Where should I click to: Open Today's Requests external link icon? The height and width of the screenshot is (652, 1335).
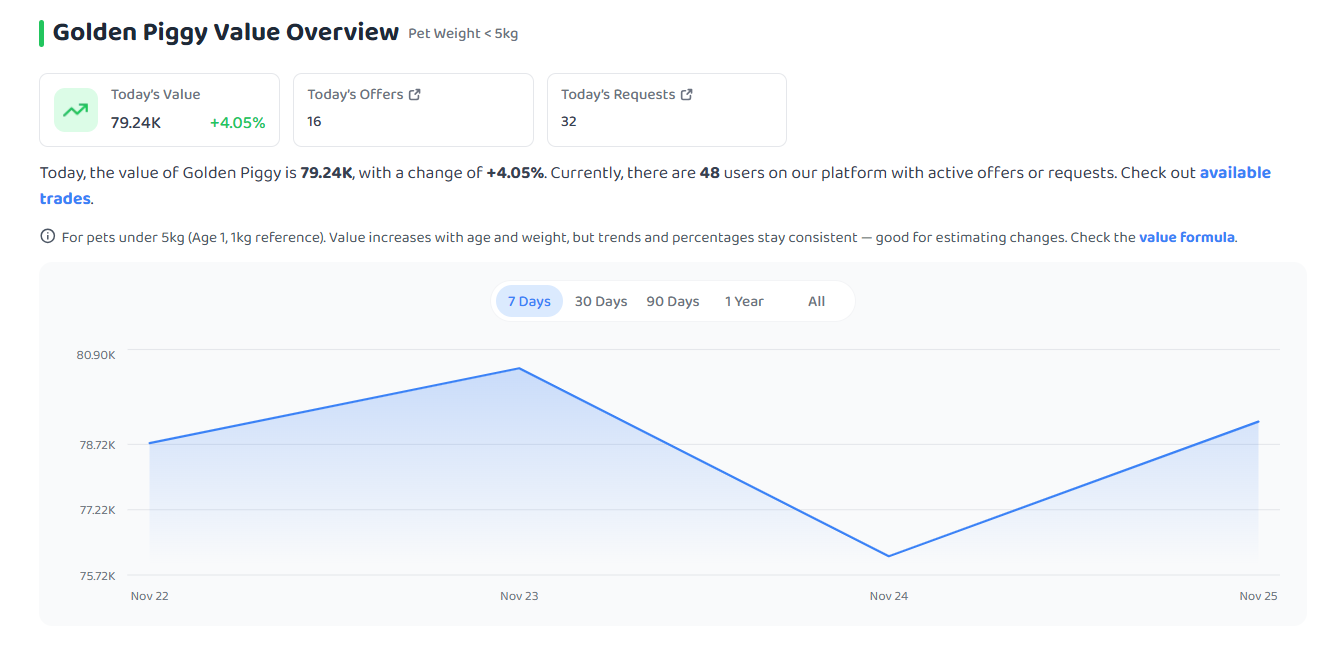click(x=687, y=94)
